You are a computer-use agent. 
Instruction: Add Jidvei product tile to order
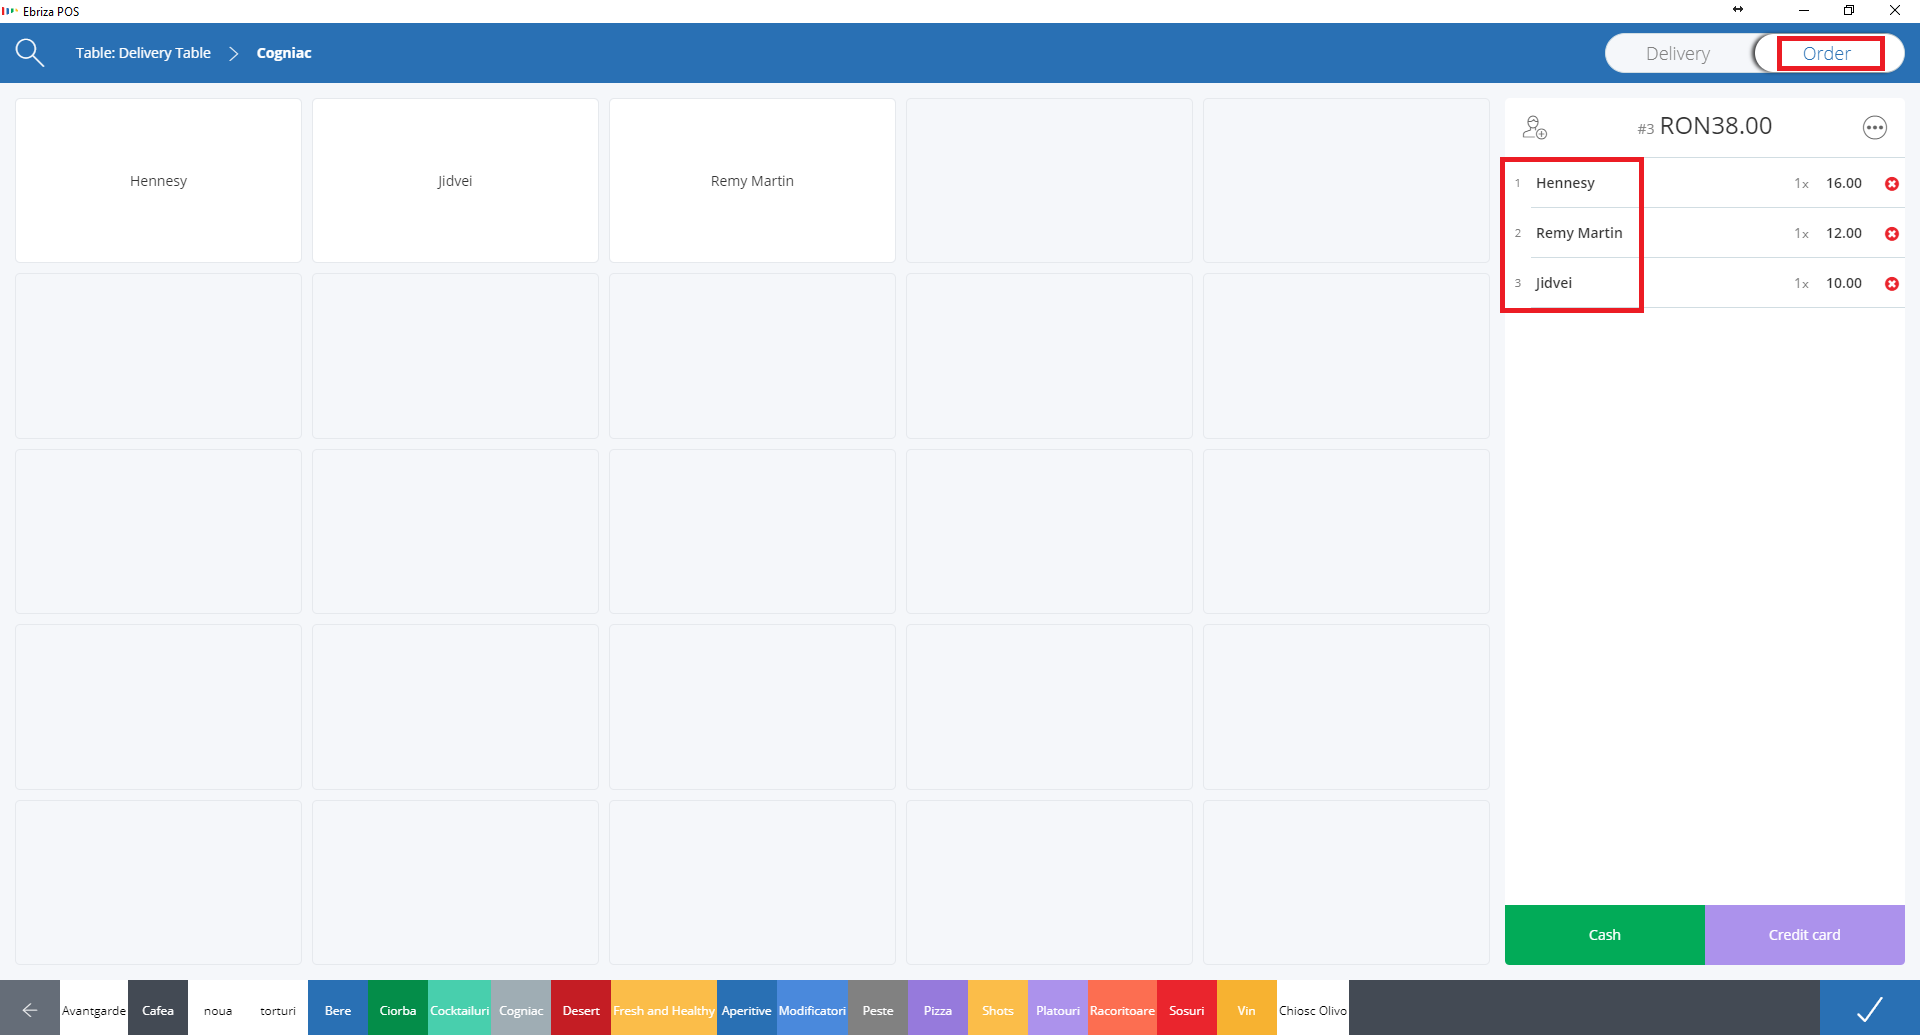pos(455,181)
